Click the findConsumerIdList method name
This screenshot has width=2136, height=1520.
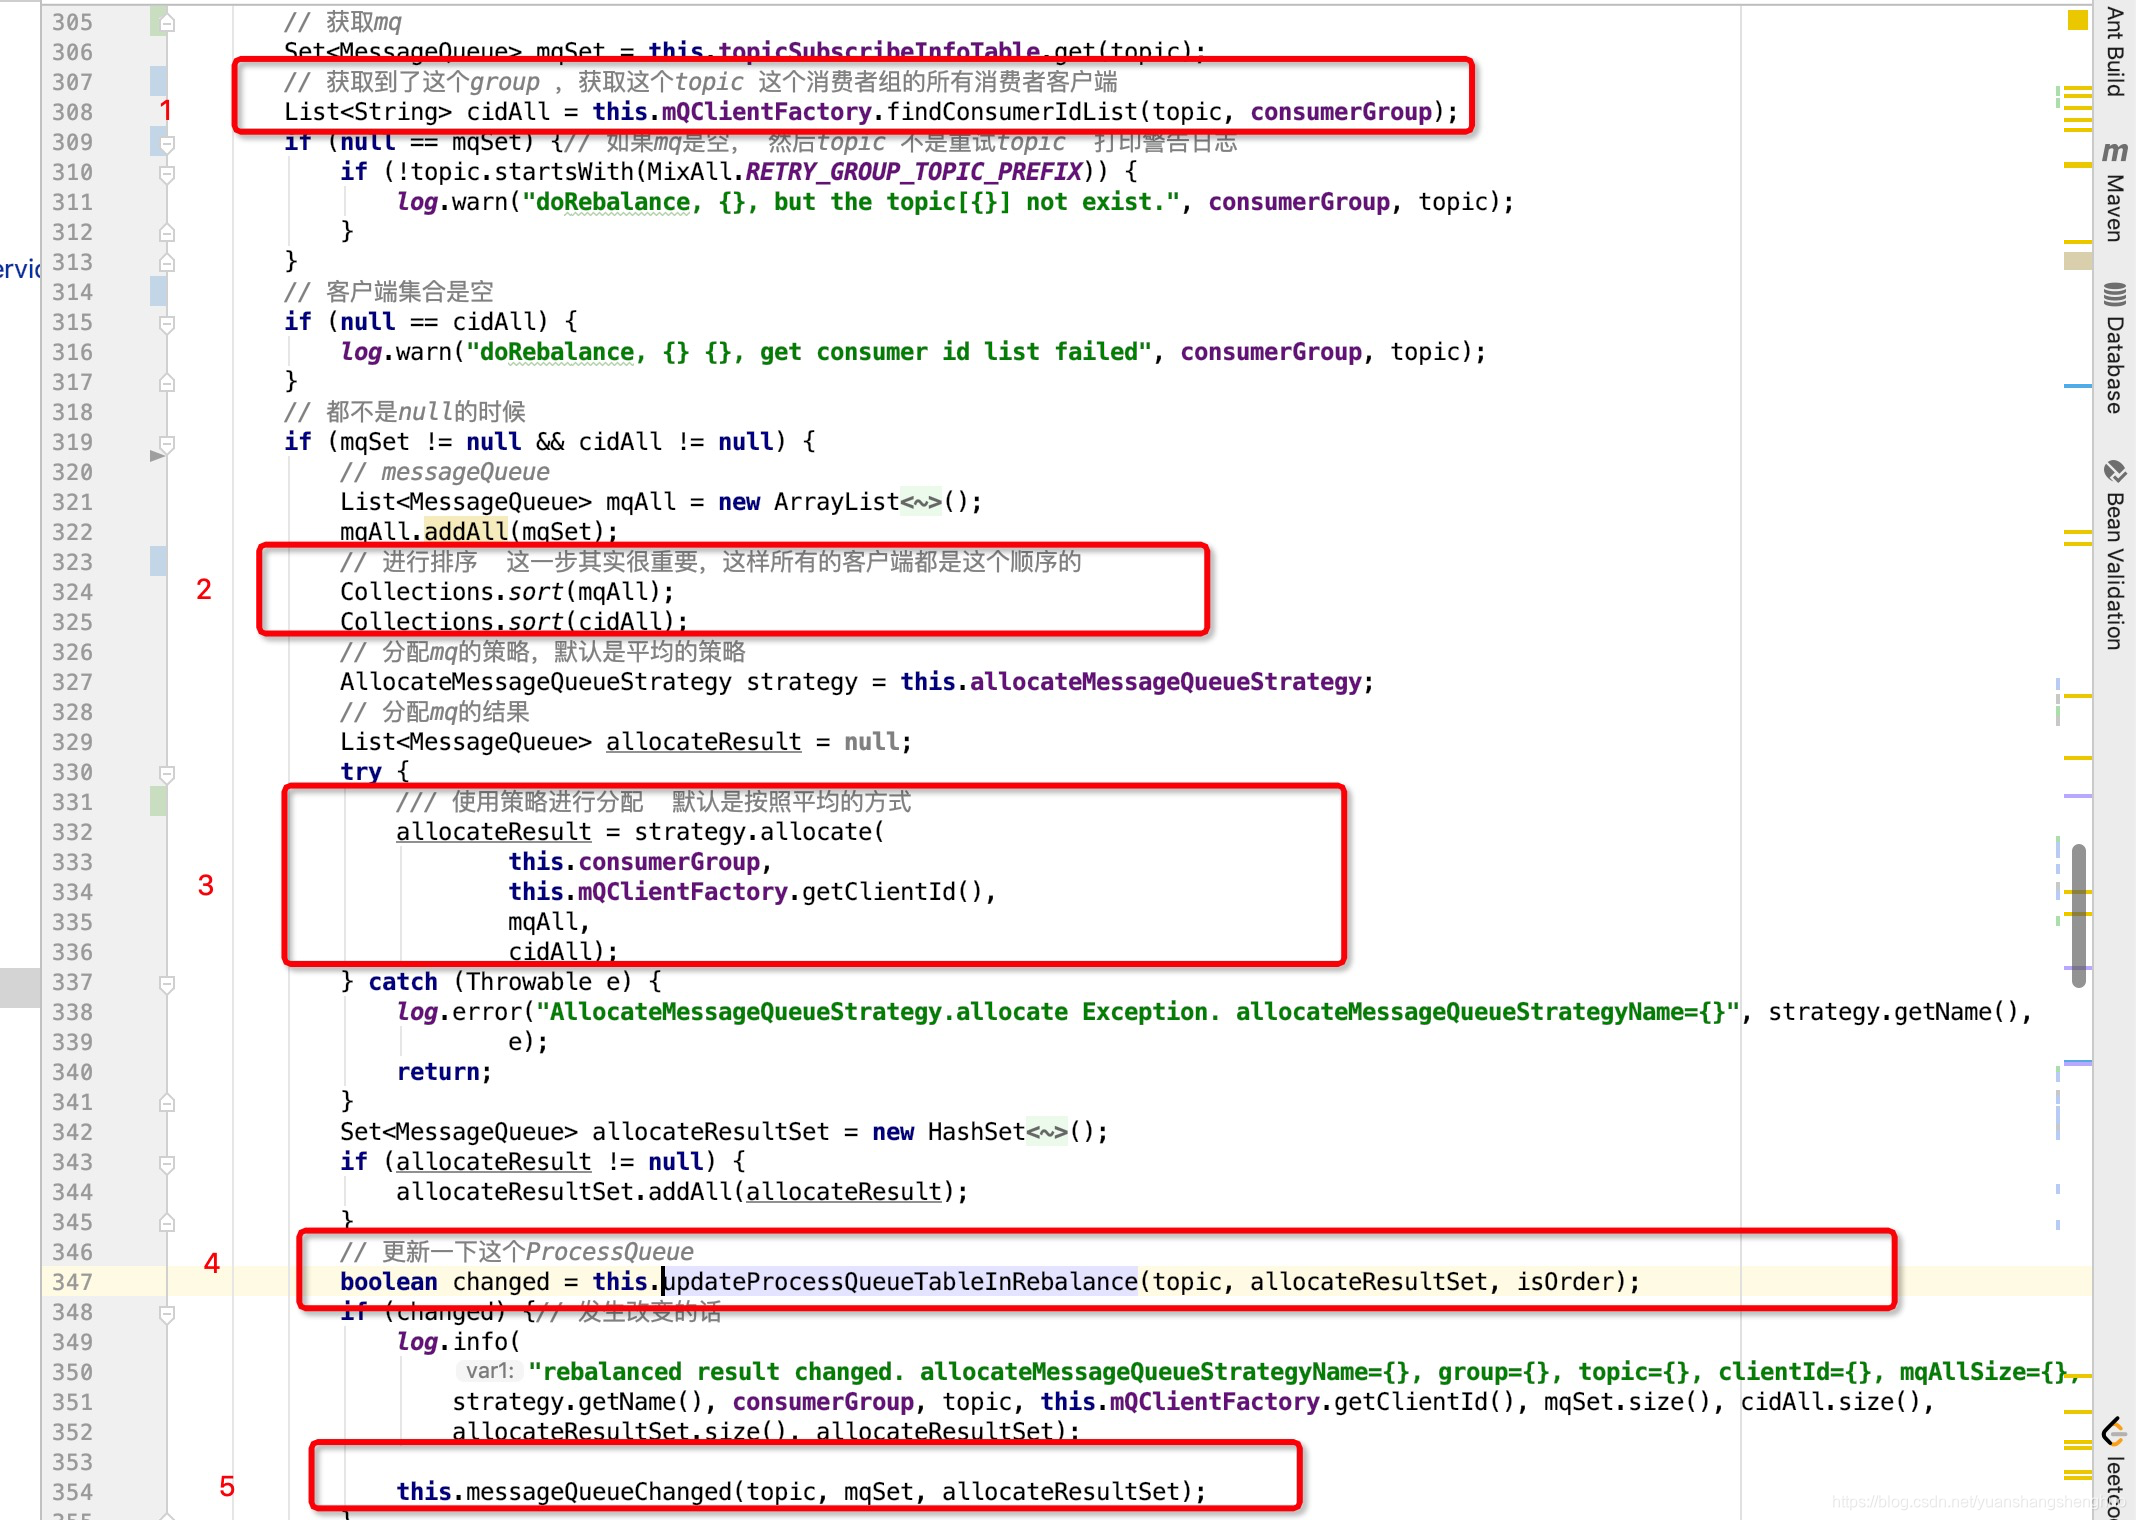click(x=1012, y=112)
